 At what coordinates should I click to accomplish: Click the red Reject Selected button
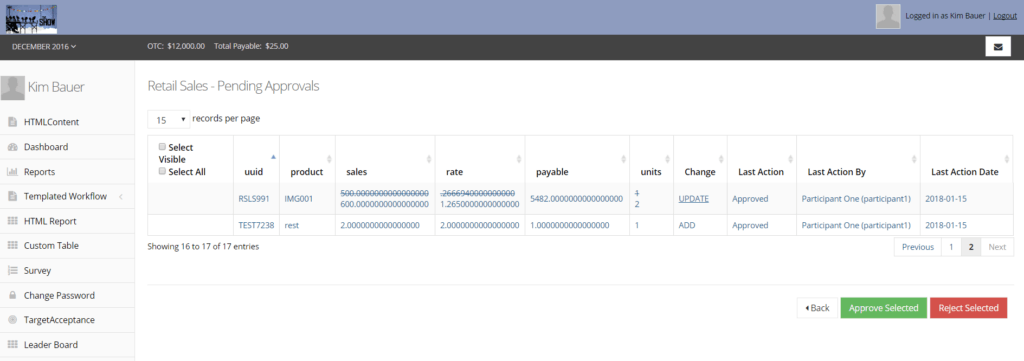point(968,308)
